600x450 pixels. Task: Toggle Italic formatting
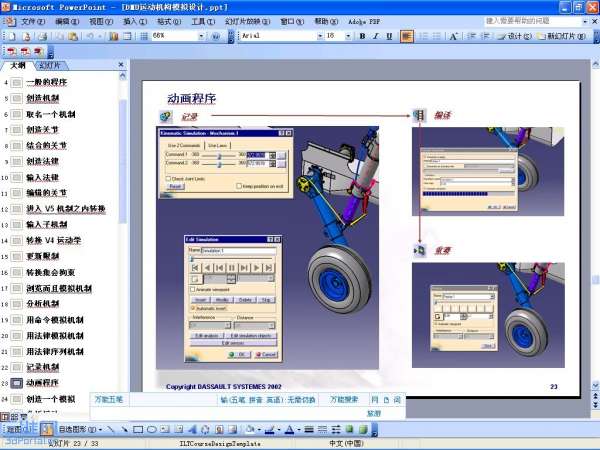pos(376,36)
